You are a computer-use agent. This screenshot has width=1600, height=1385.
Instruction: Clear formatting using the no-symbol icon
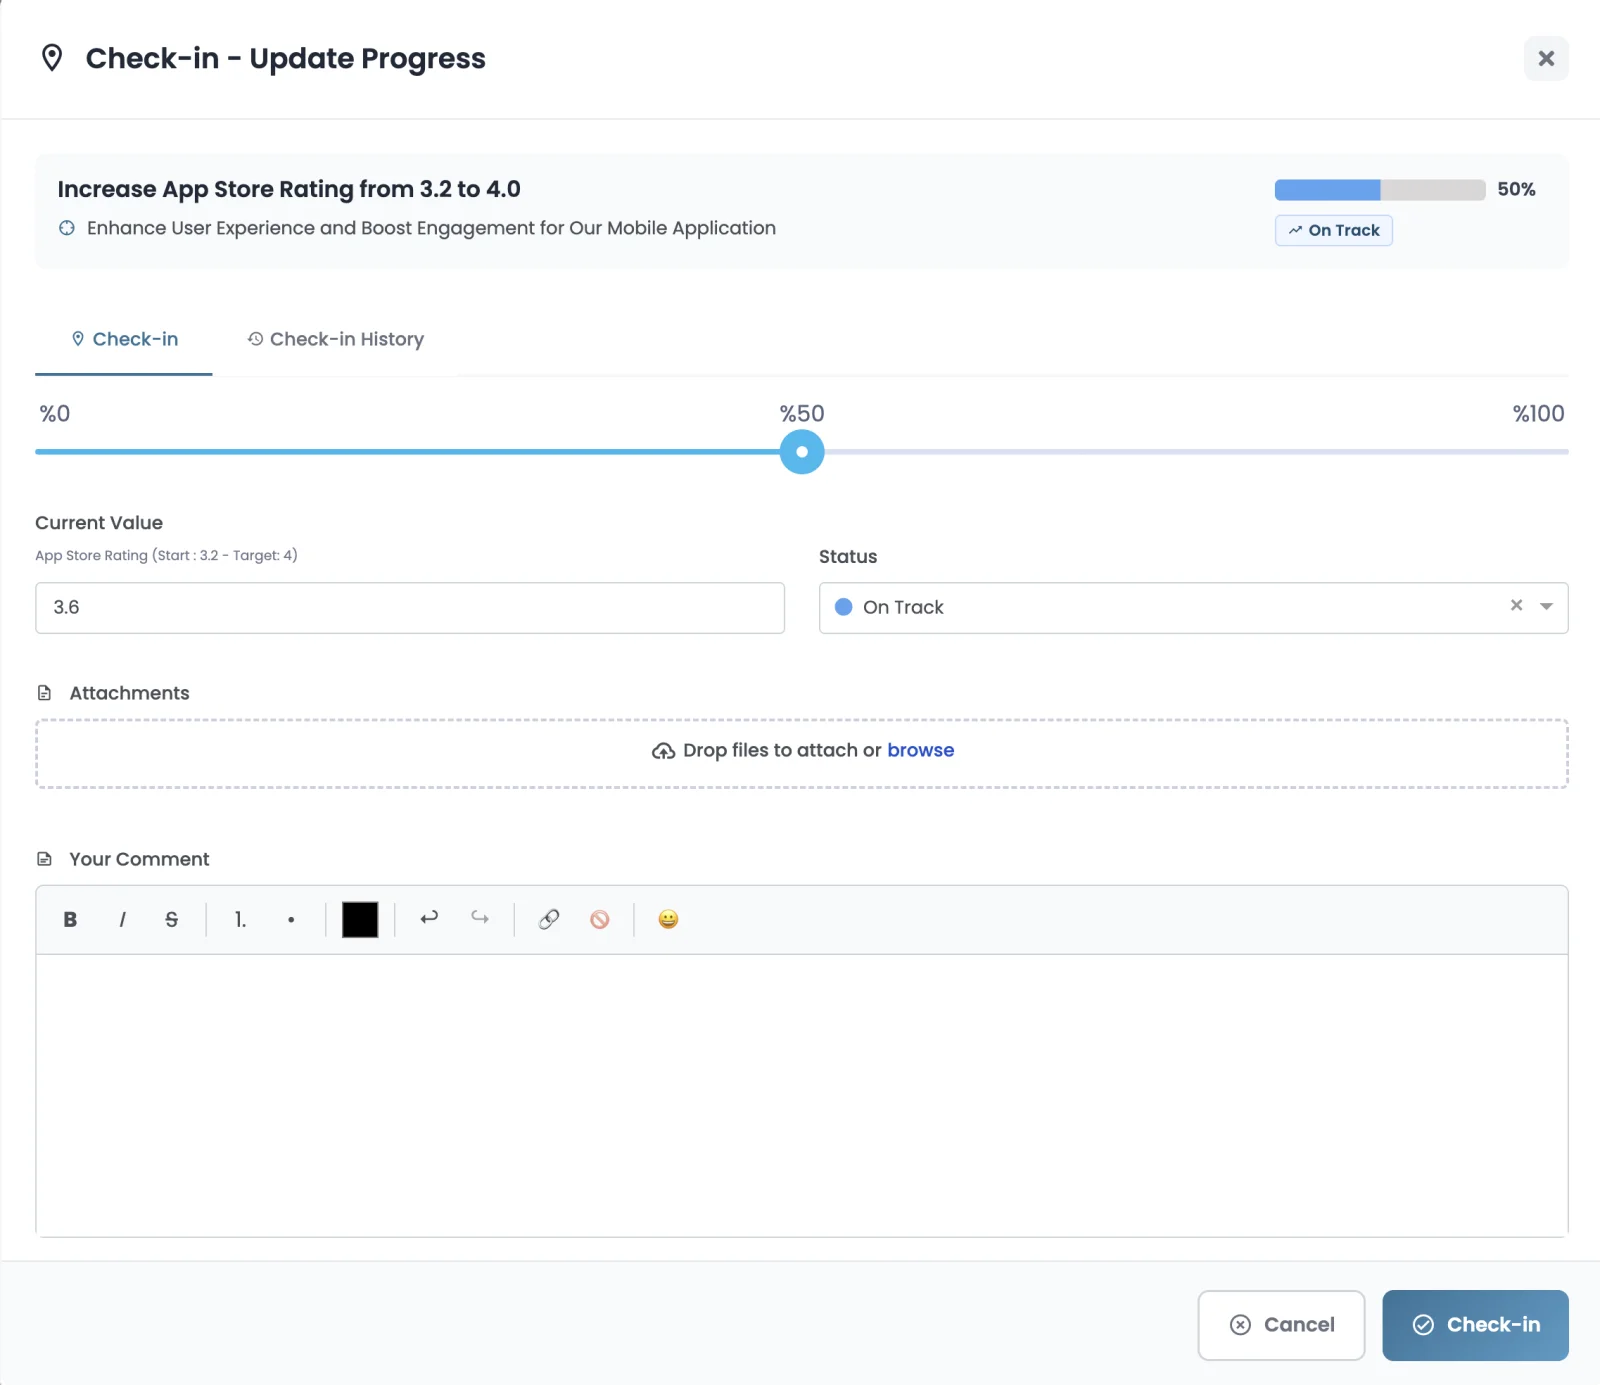(600, 919)
